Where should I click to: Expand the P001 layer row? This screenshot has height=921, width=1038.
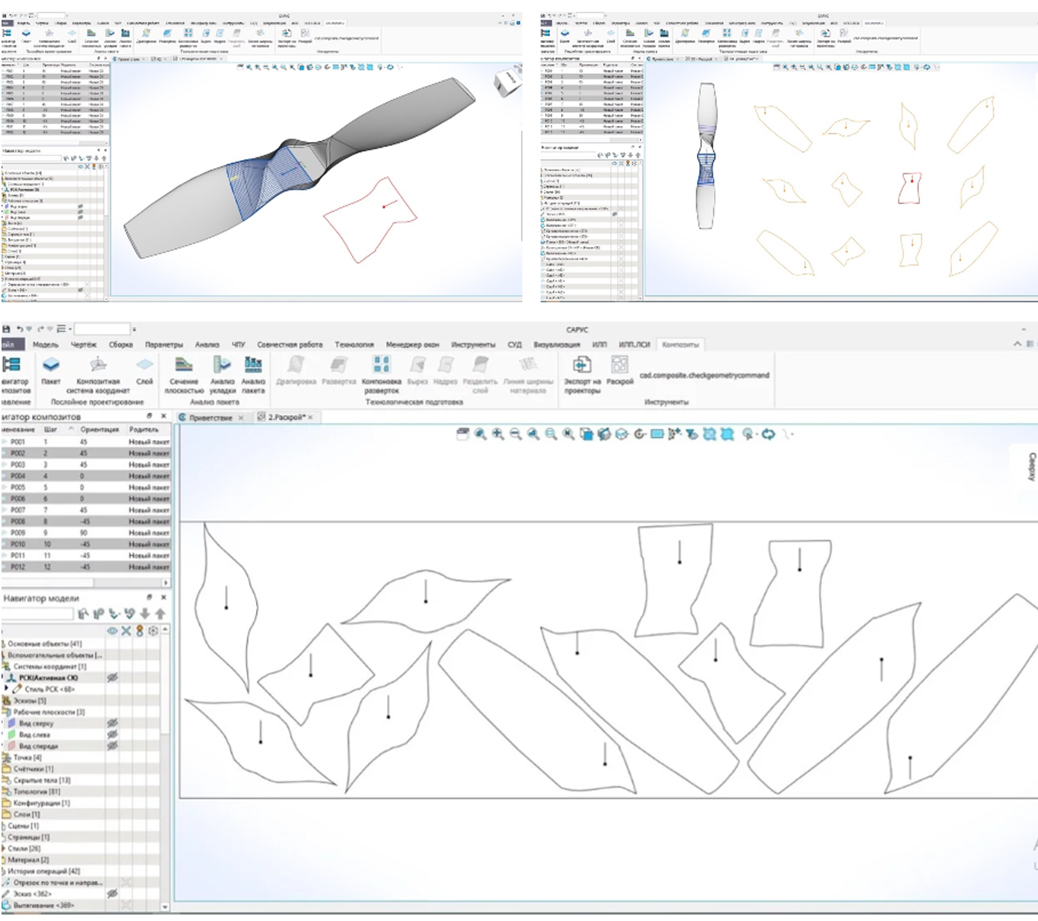click(x=5, y=442)
